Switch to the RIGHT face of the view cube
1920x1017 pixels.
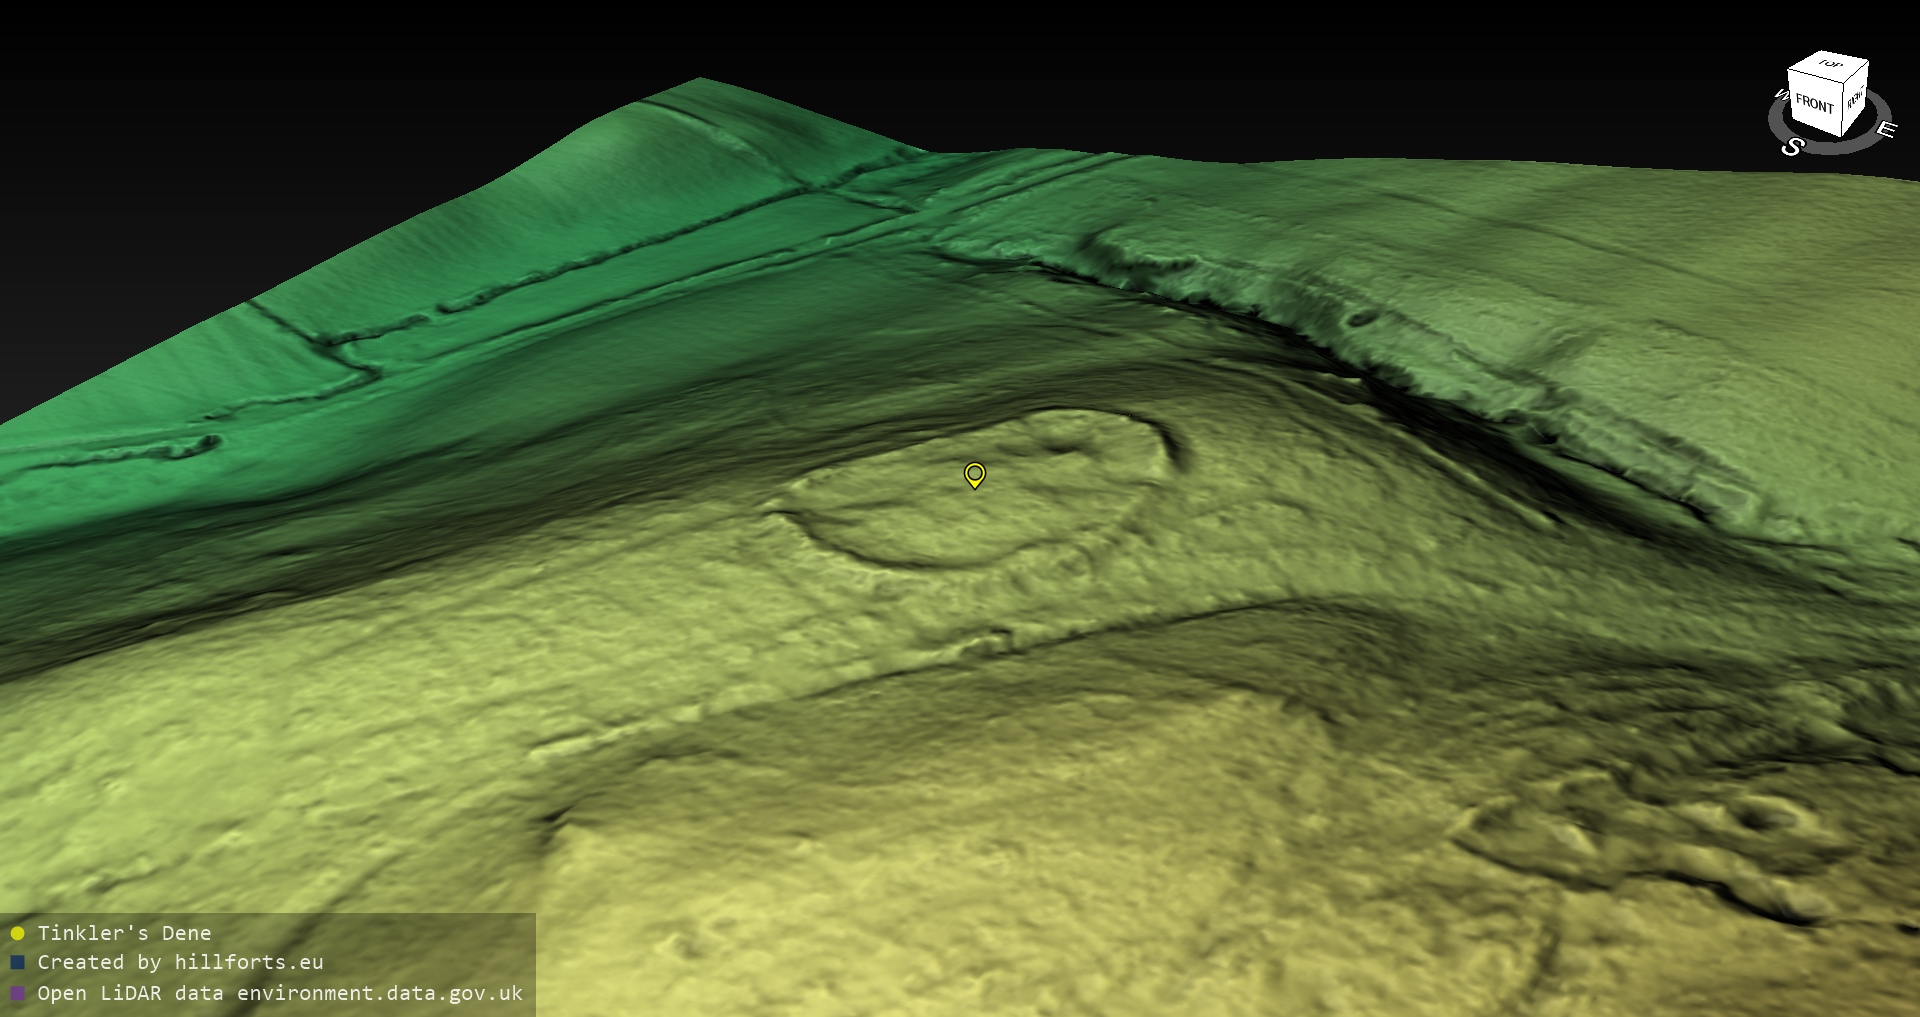tap(1855, 98)
